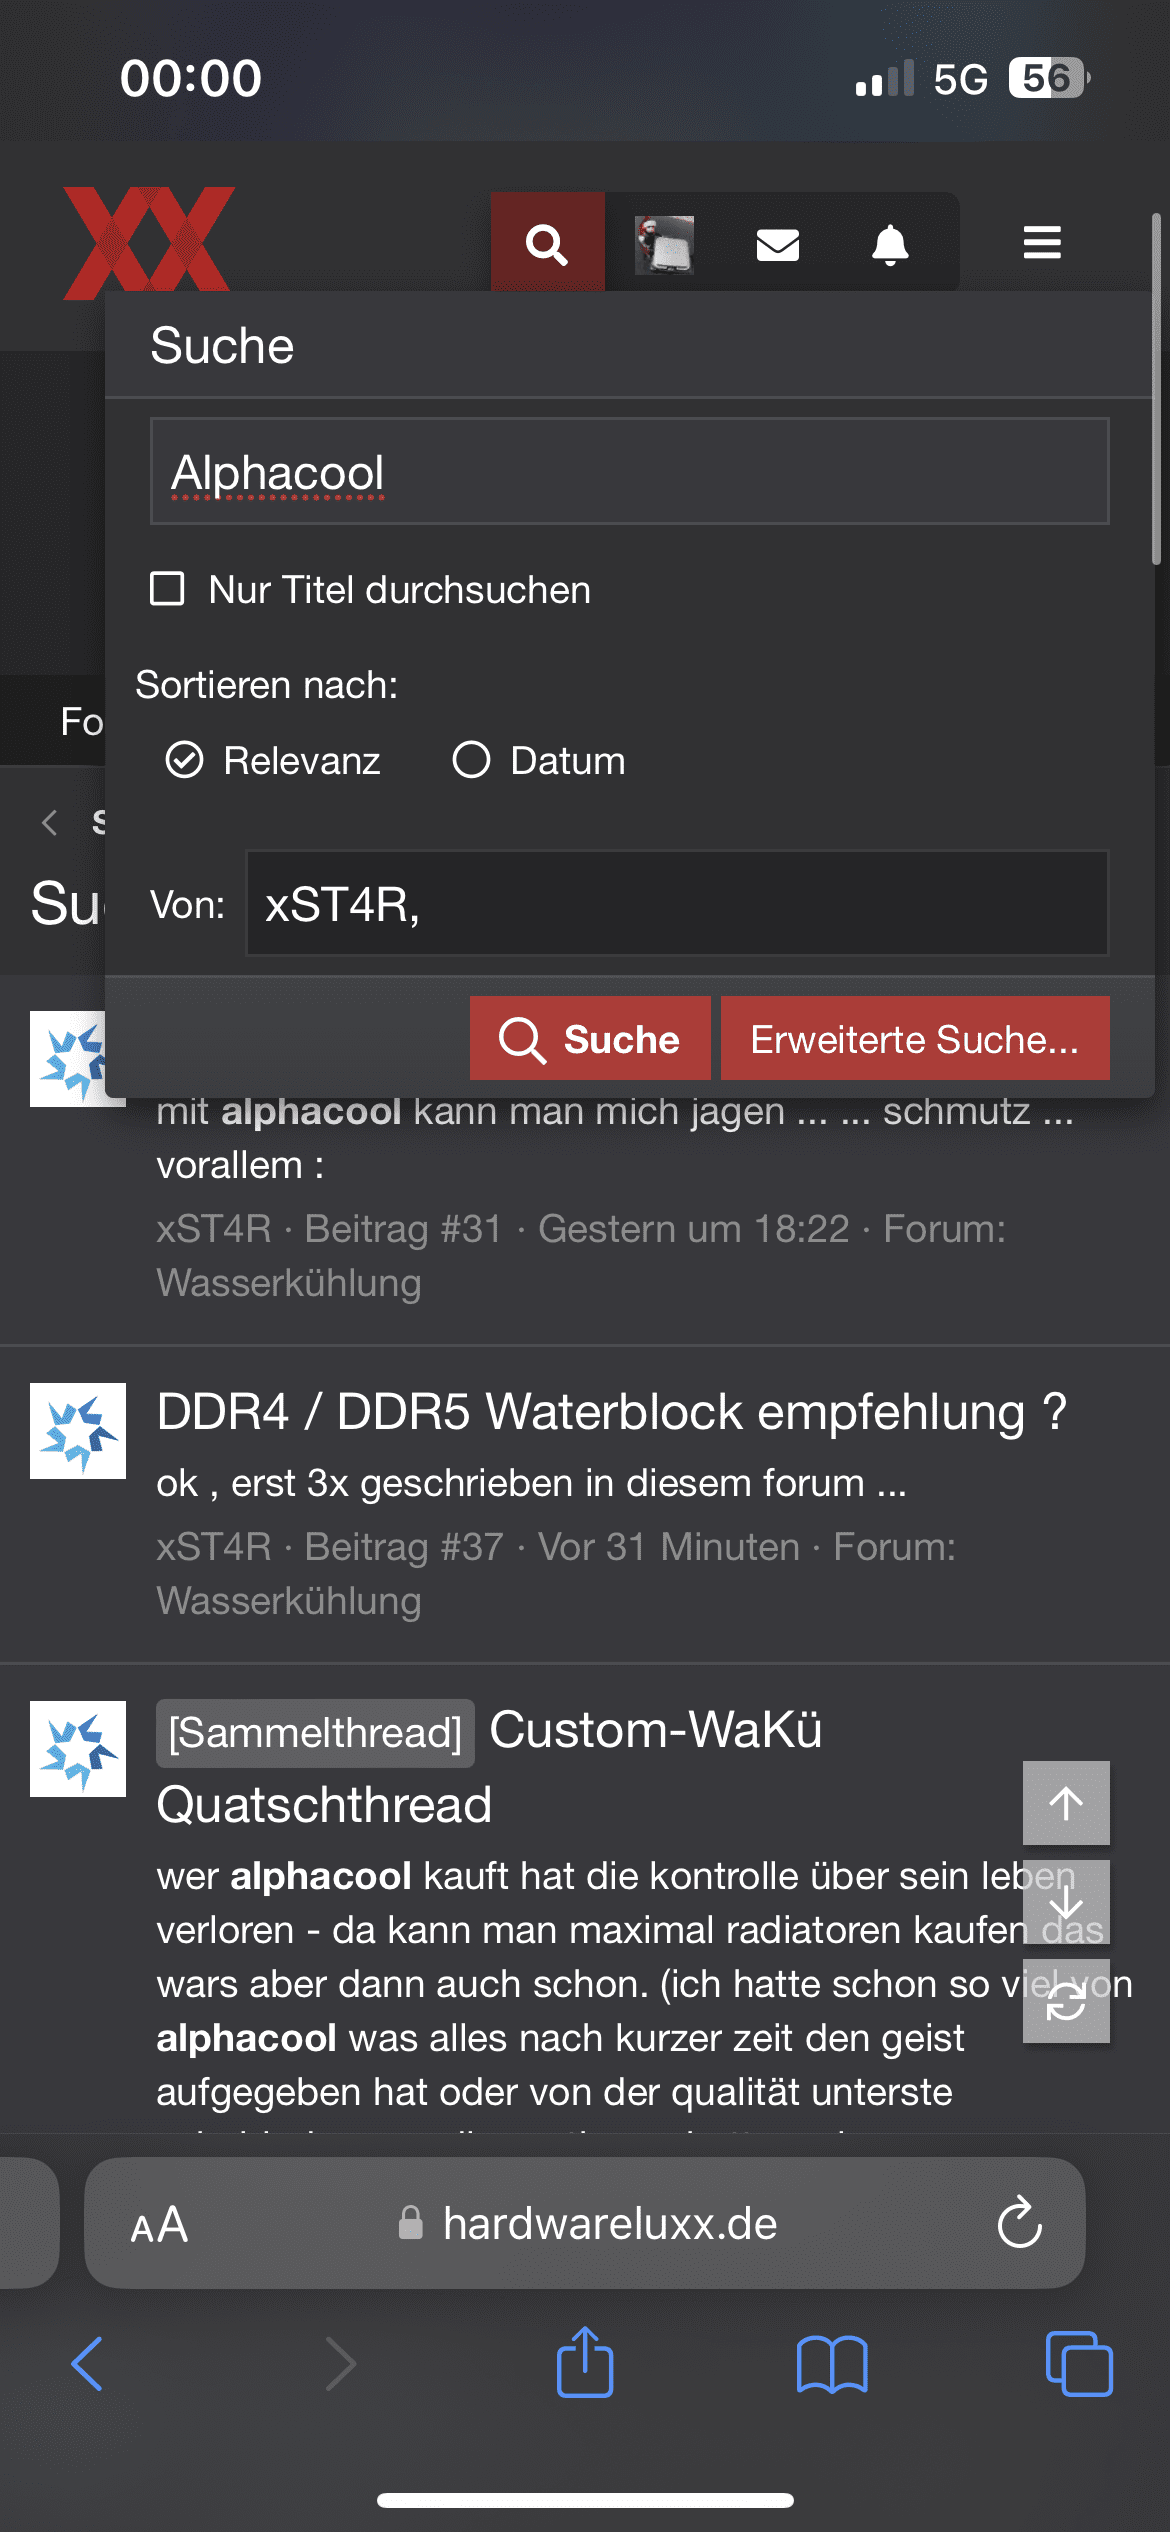Screen dimensions: 1170x2532
Task: Focus the search field containing Alphacool
Action: coord(630,471)
